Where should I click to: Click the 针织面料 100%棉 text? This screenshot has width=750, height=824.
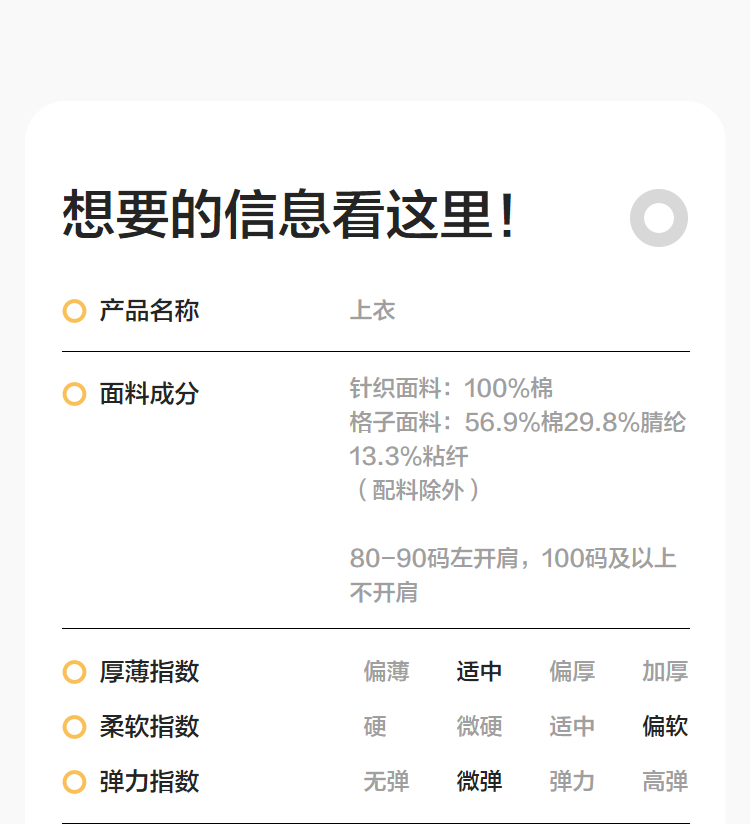[x=451, y=389]
